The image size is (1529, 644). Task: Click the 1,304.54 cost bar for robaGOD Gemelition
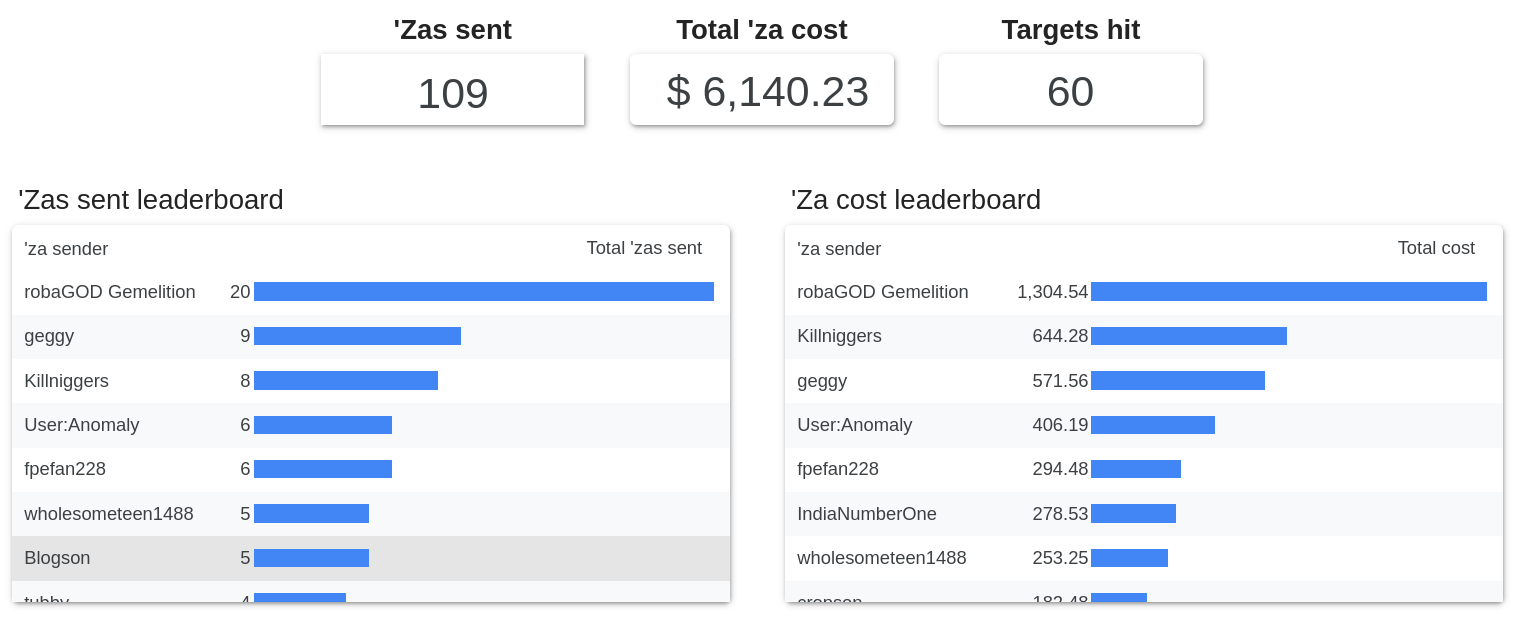[x=1288, y=292]
